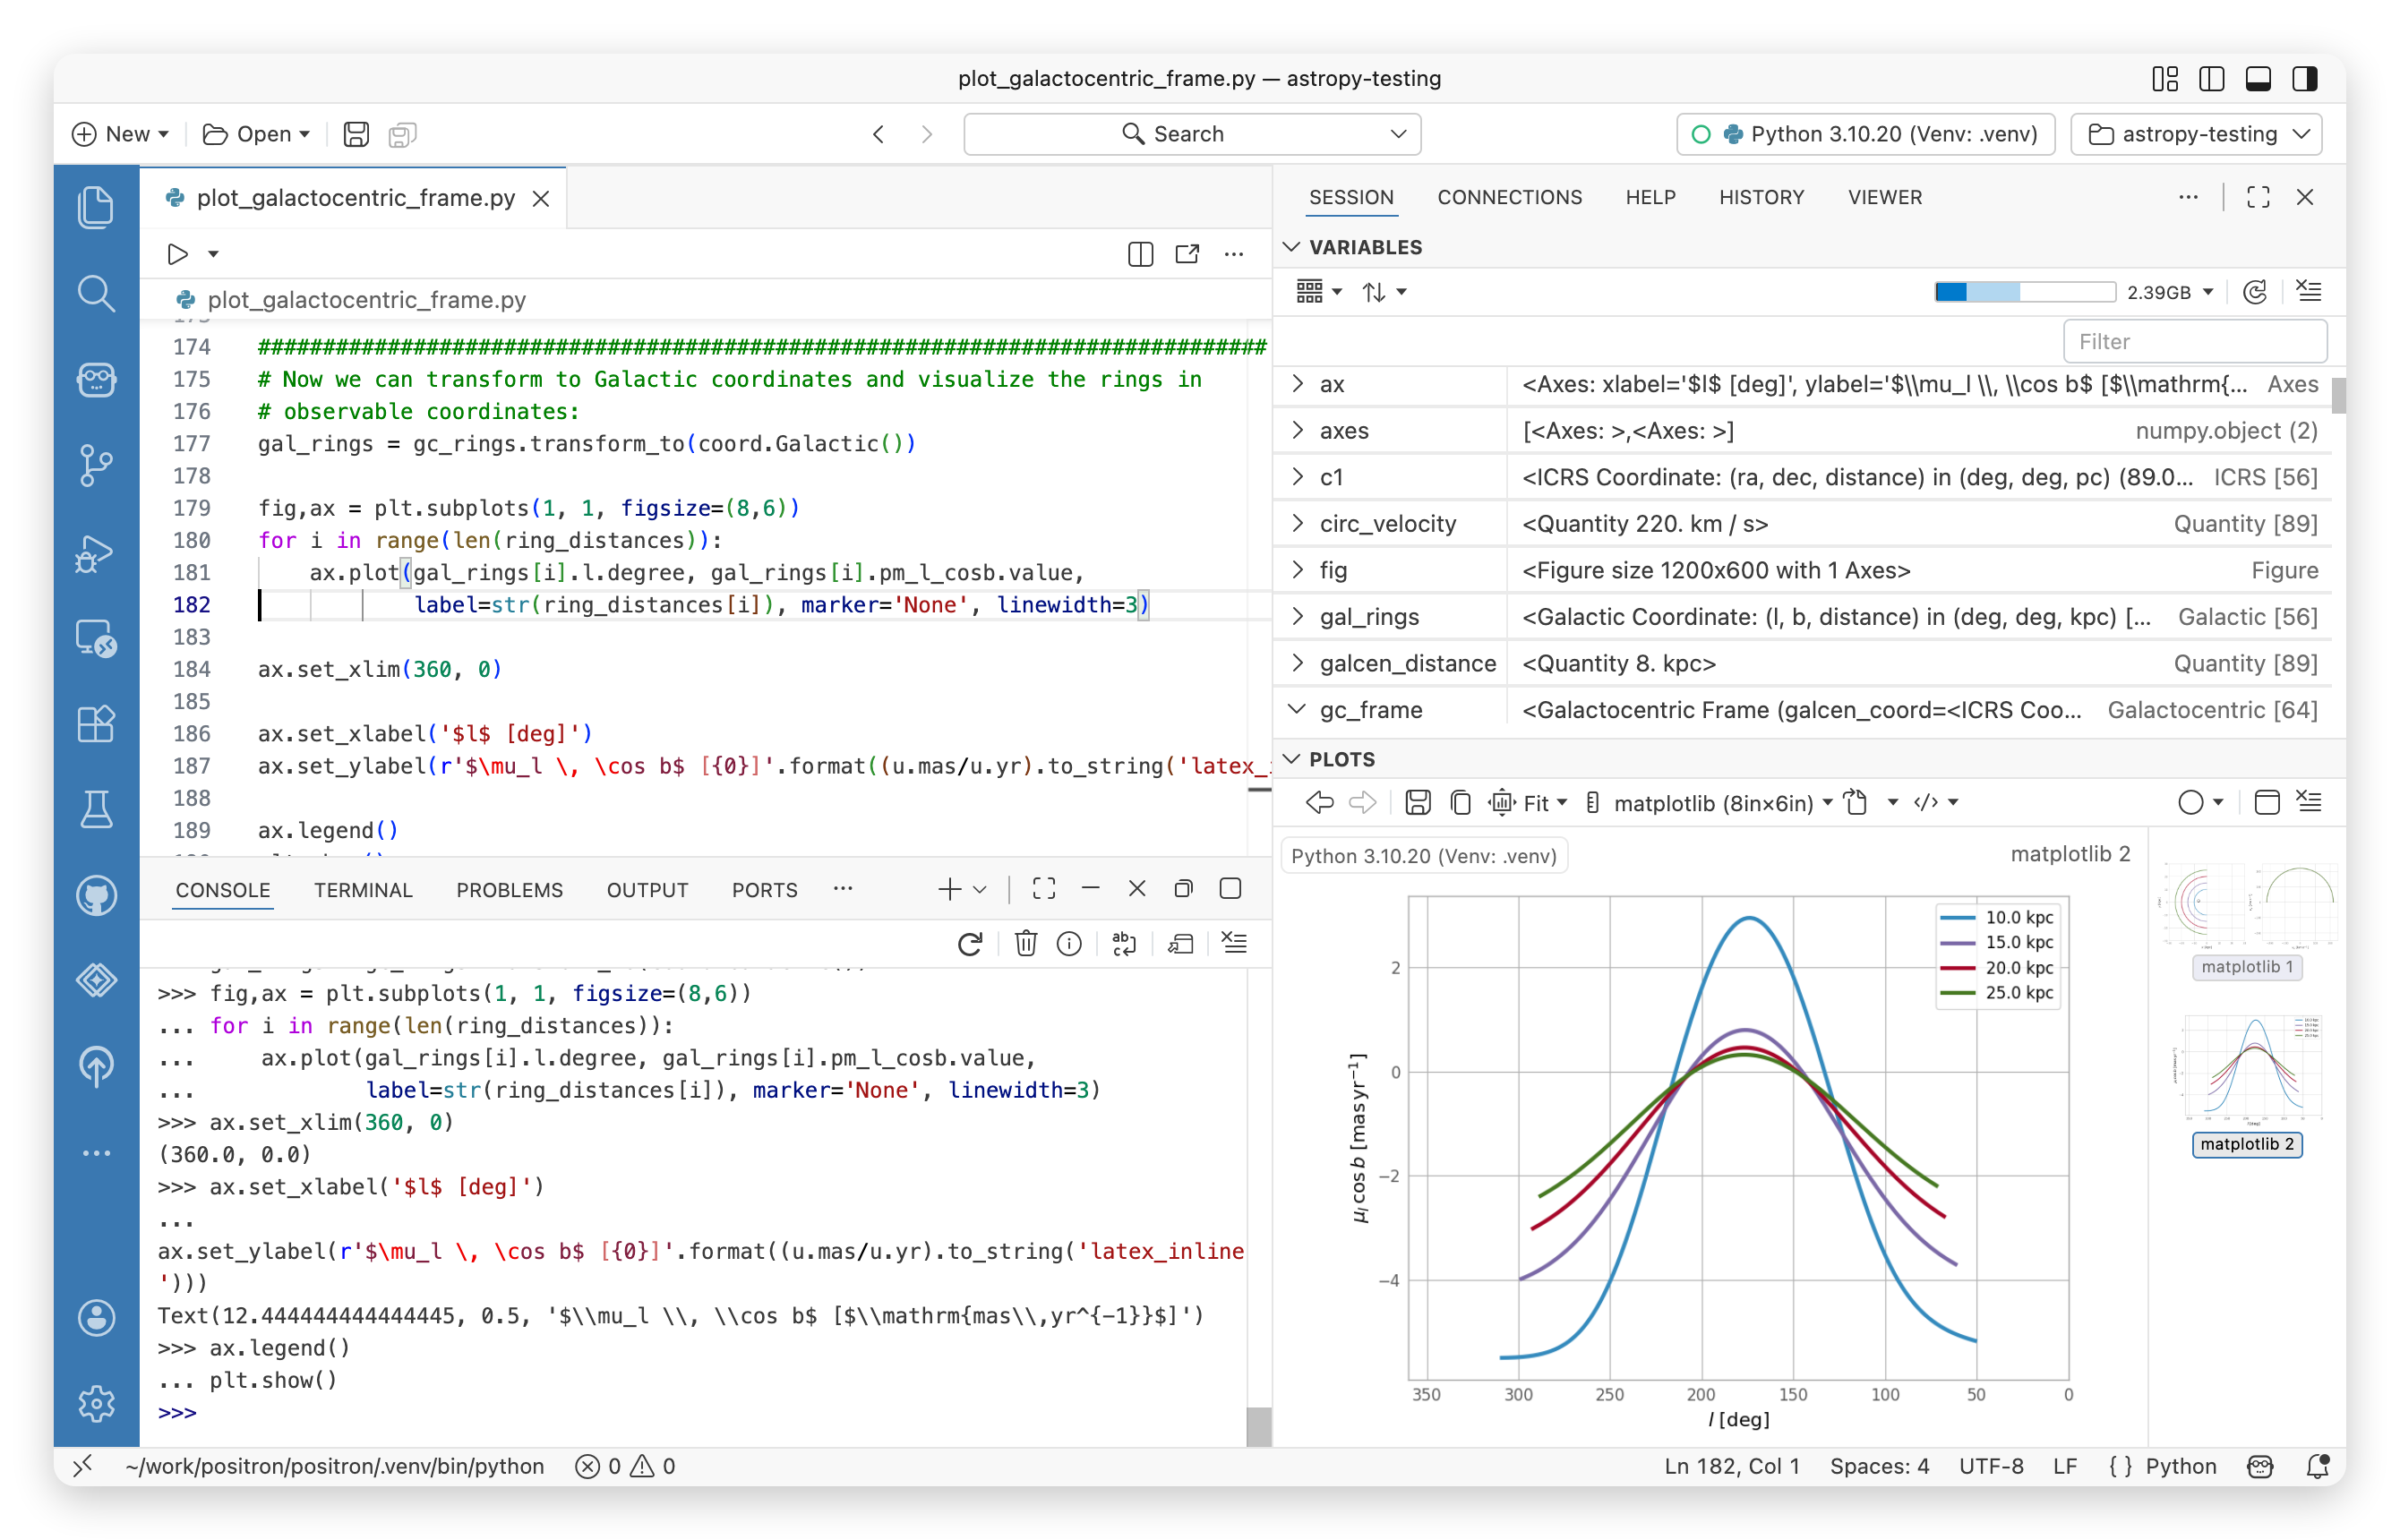2400x1540 pixels.
Task: Open the Extensions view
Action: pyautogui.click(x=96, y=724)
